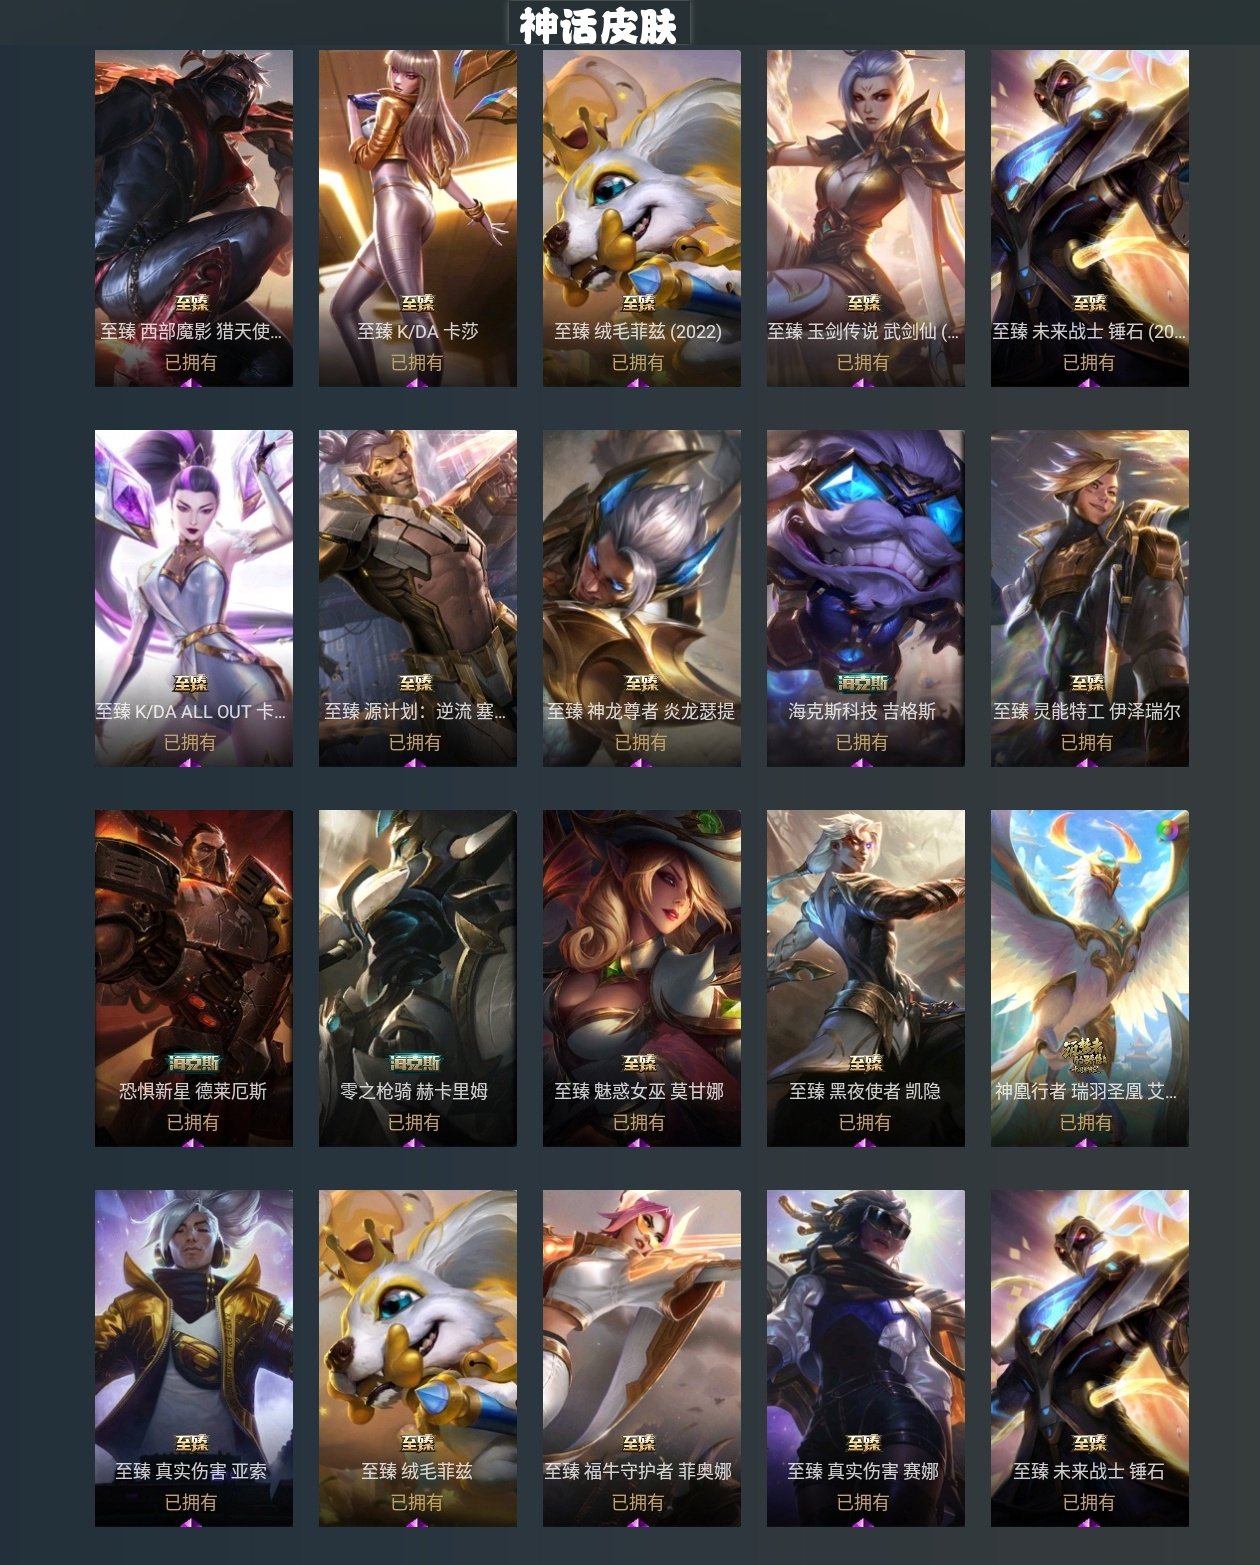The height and width of the screenshot is (1565, 1260).
Task: Click the 海克斯 badge icon on 吉格斯 card
Action: [x=863, y=683]
